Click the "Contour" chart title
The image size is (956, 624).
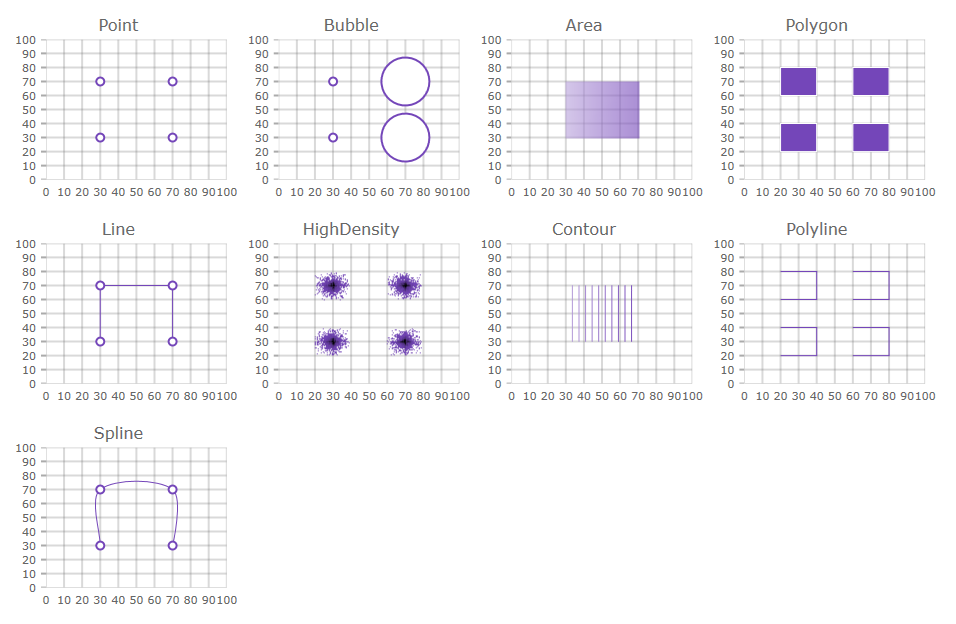click(584, 230)
